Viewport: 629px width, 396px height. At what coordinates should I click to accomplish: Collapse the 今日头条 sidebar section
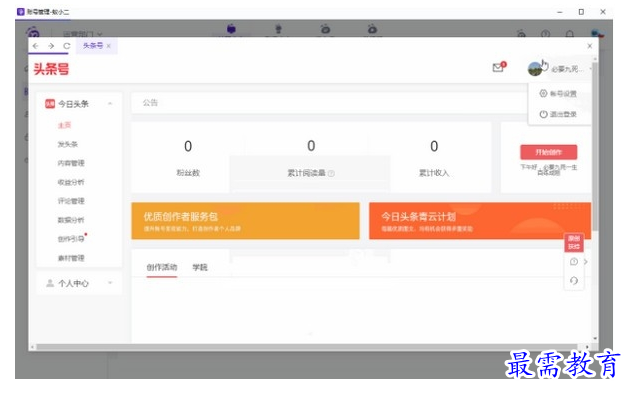pos(110,104)
